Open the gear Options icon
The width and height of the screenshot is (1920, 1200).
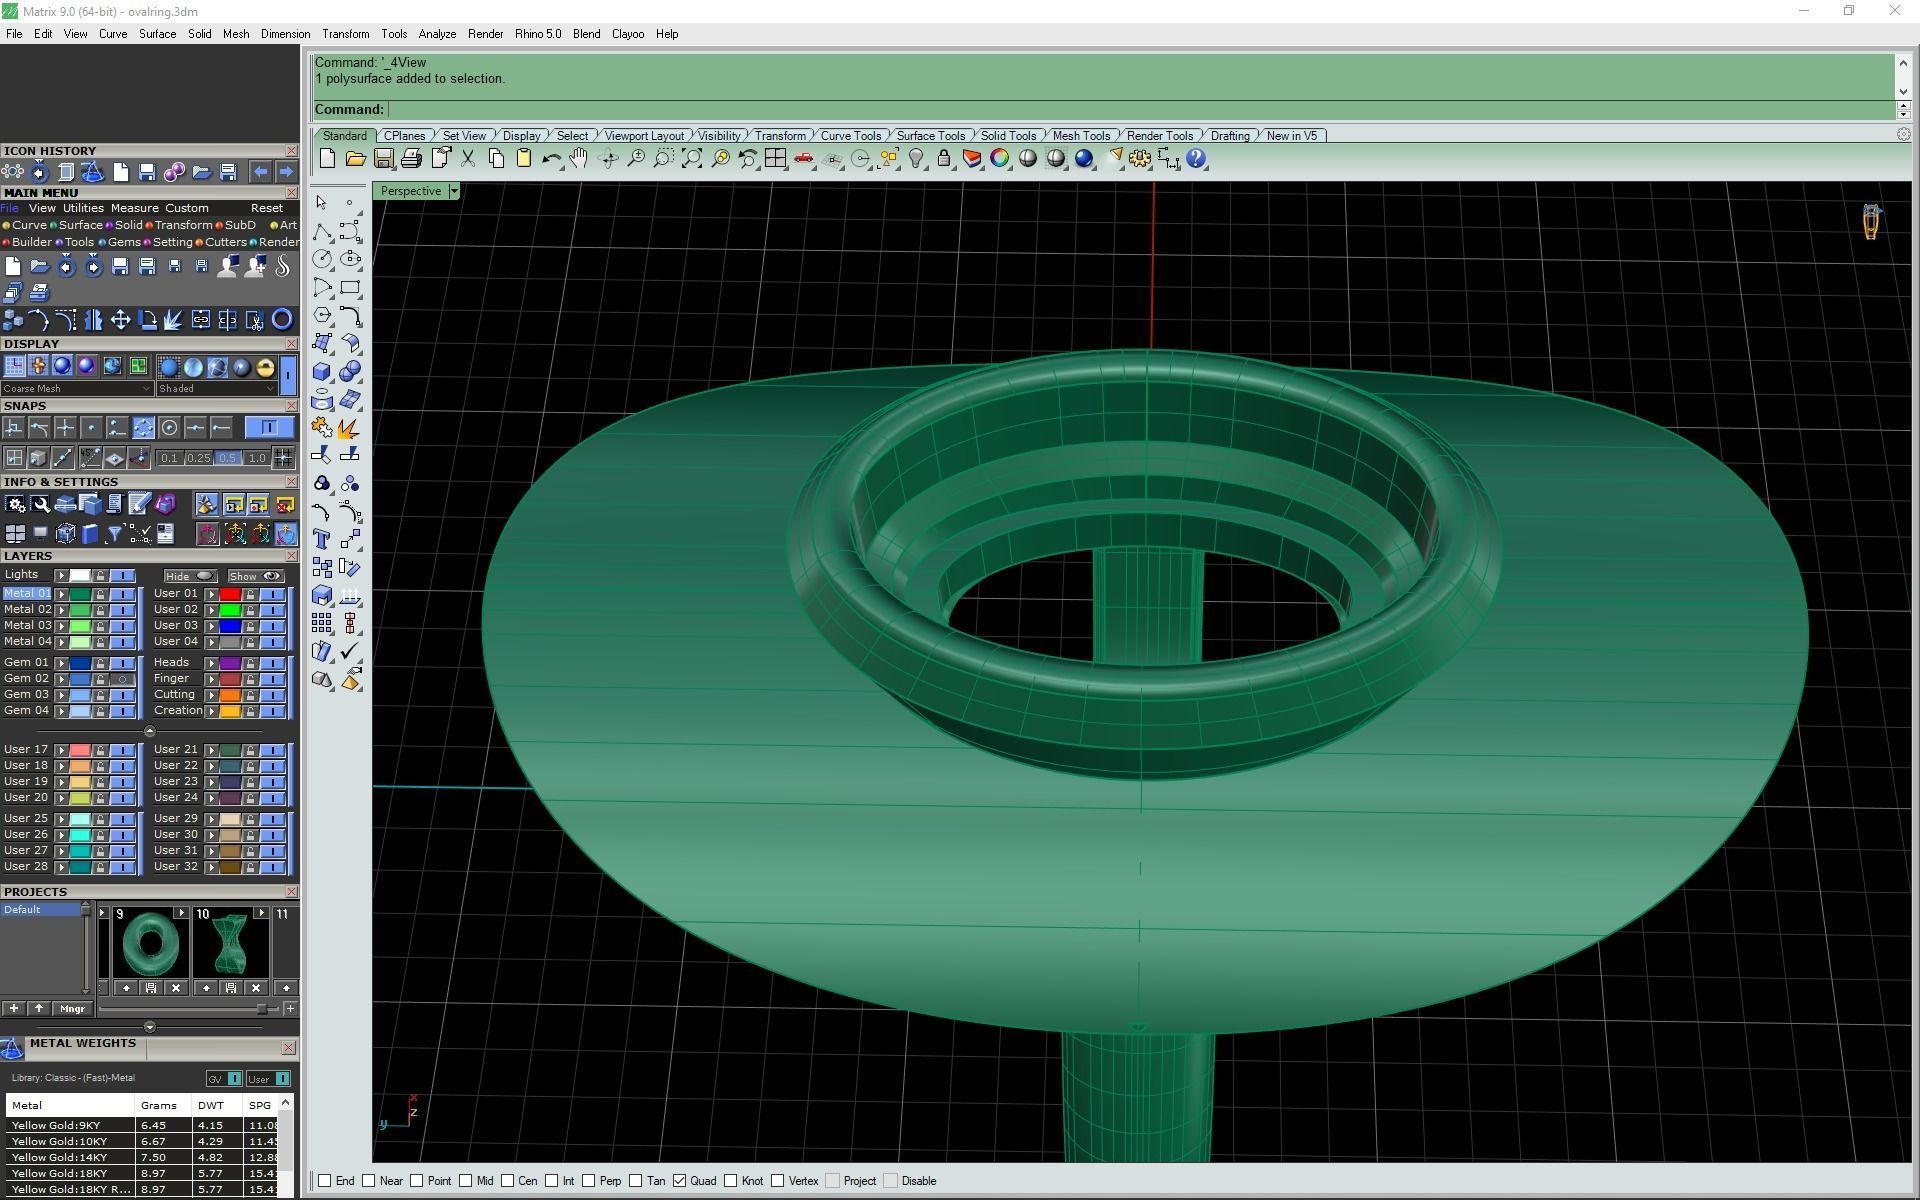tap(1140, 159)
